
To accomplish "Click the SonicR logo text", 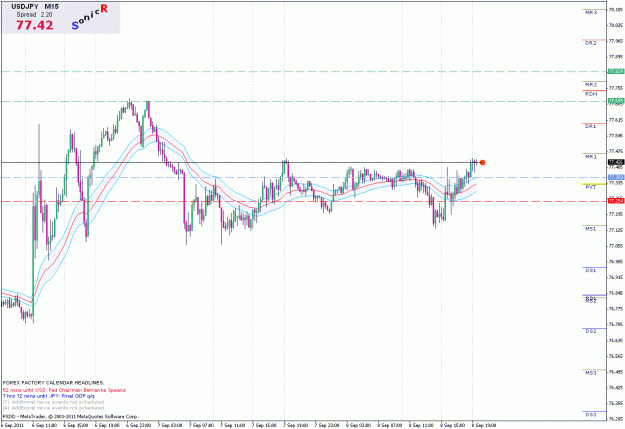I will tap(90, 18).
